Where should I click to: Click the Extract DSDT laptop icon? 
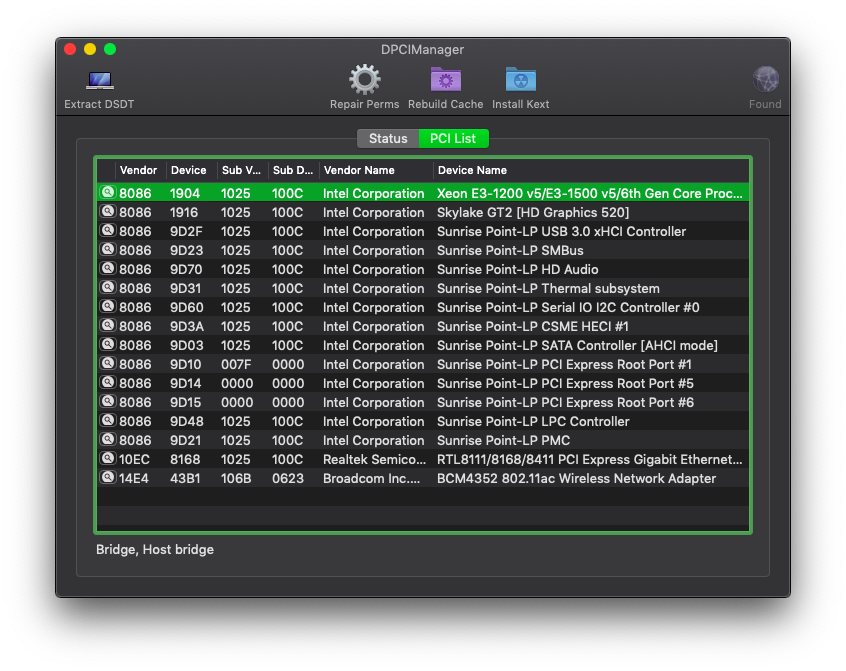(x=100, y=81)
